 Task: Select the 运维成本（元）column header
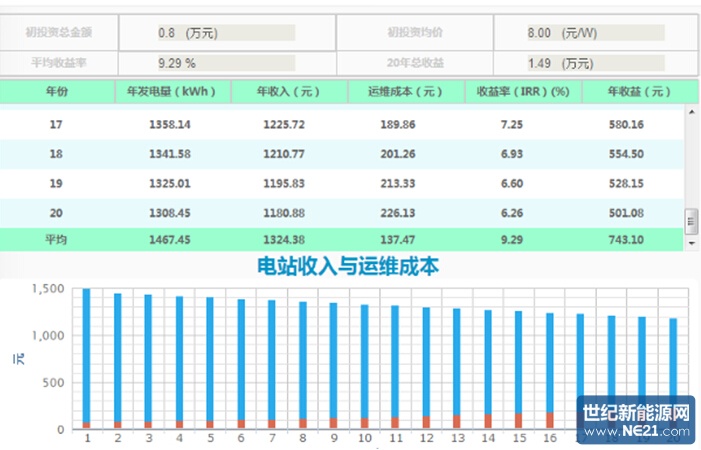[405, 92]
